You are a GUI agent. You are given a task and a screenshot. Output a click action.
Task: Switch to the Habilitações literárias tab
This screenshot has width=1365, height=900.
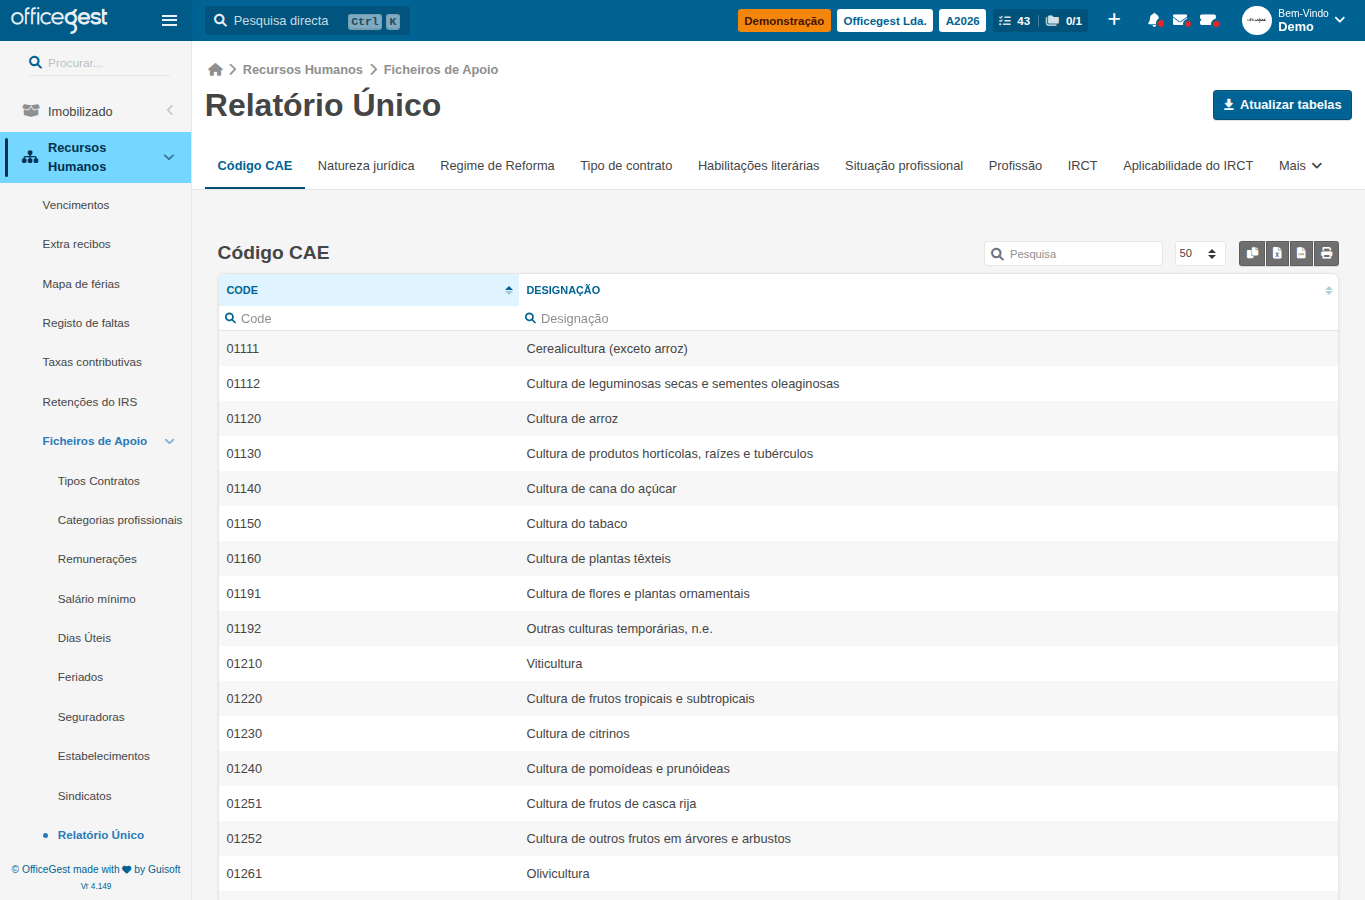[x=758, y=166]
